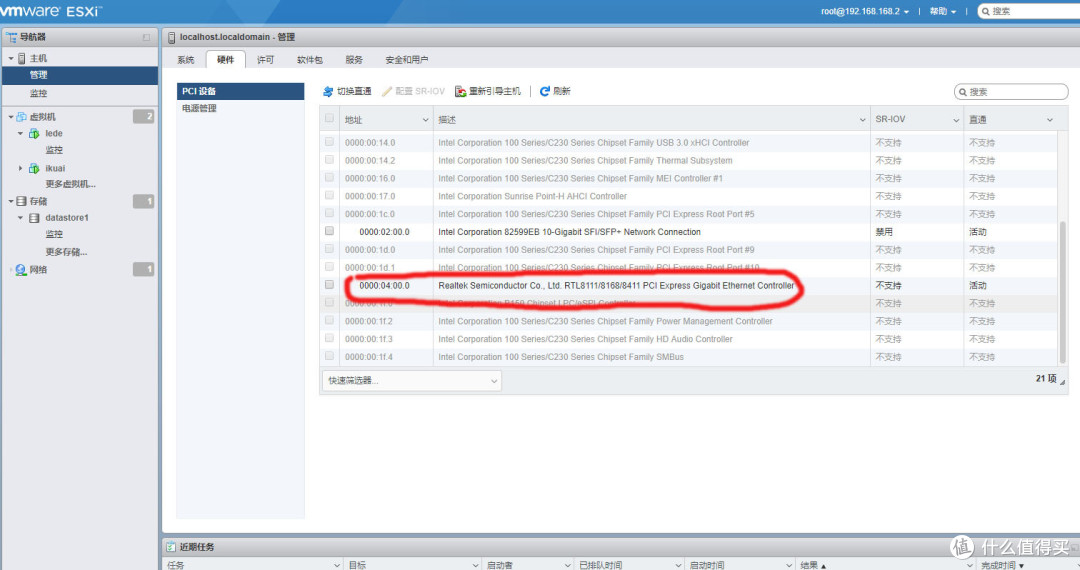Expand the ikuai VM tree node
This screenshot has height=570, width=1080.
[x=21, y=168]
